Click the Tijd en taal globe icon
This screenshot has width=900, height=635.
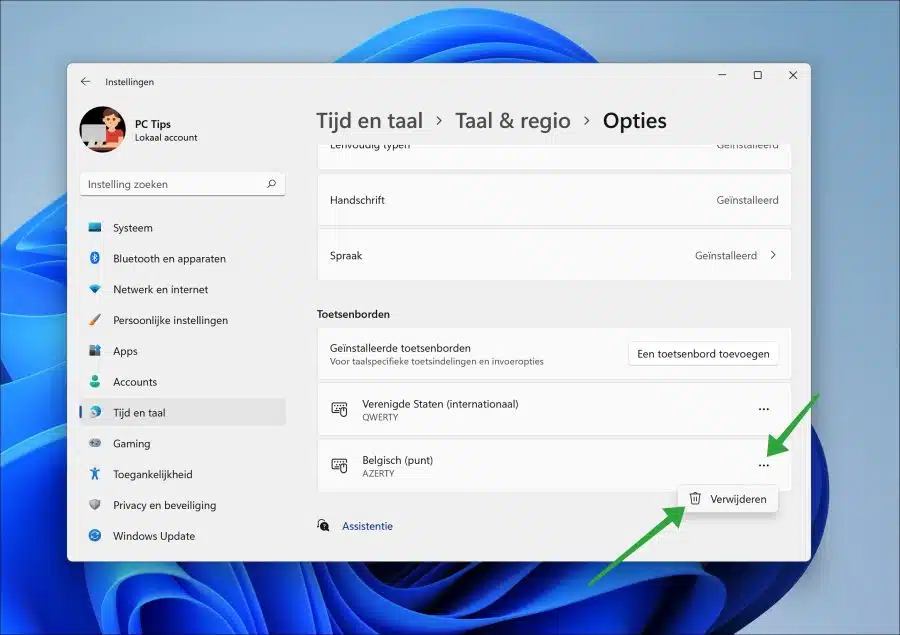point(95,412)
